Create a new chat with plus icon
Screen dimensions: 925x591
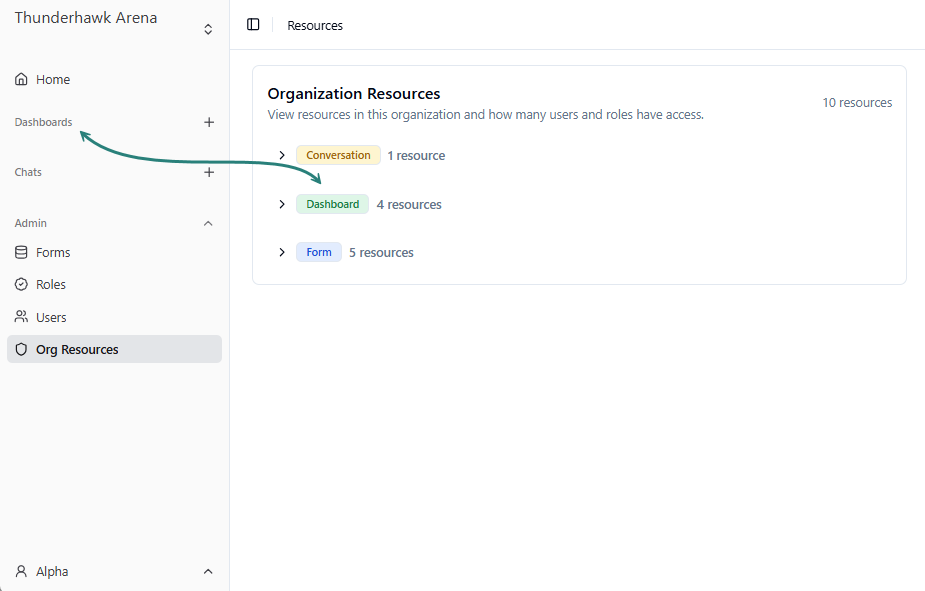pos(209,172)
